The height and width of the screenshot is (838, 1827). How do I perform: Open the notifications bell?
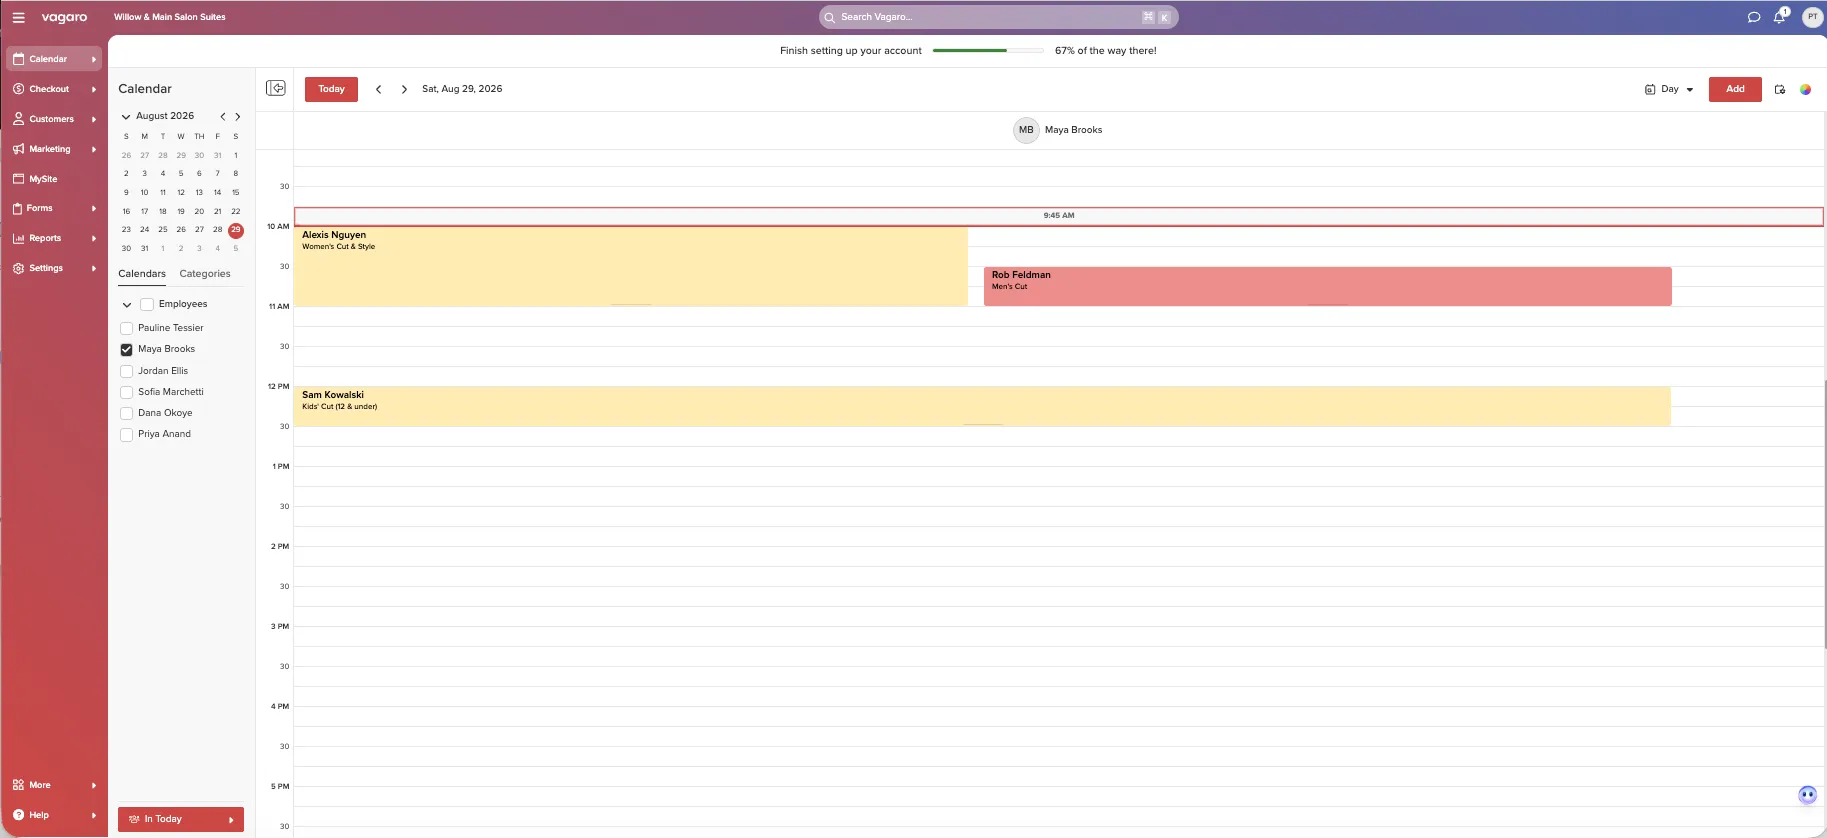pyautogui.click(x=1780, y=17)
